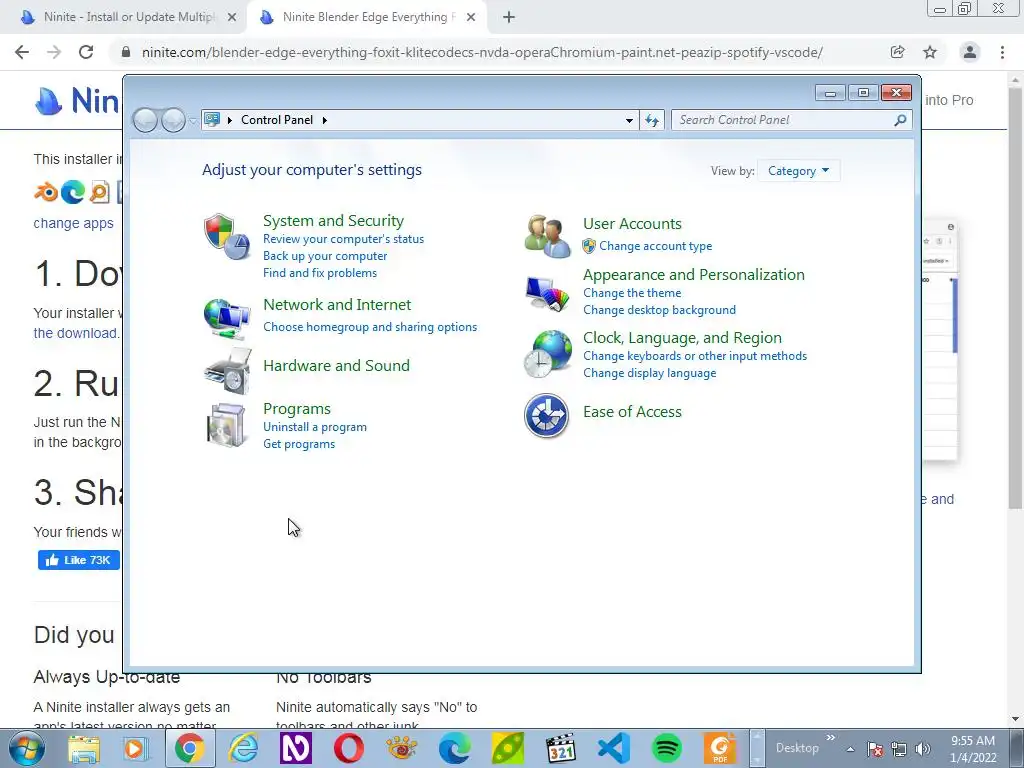Click the Ninite page vertical scrollbar

pos(1015,300)
